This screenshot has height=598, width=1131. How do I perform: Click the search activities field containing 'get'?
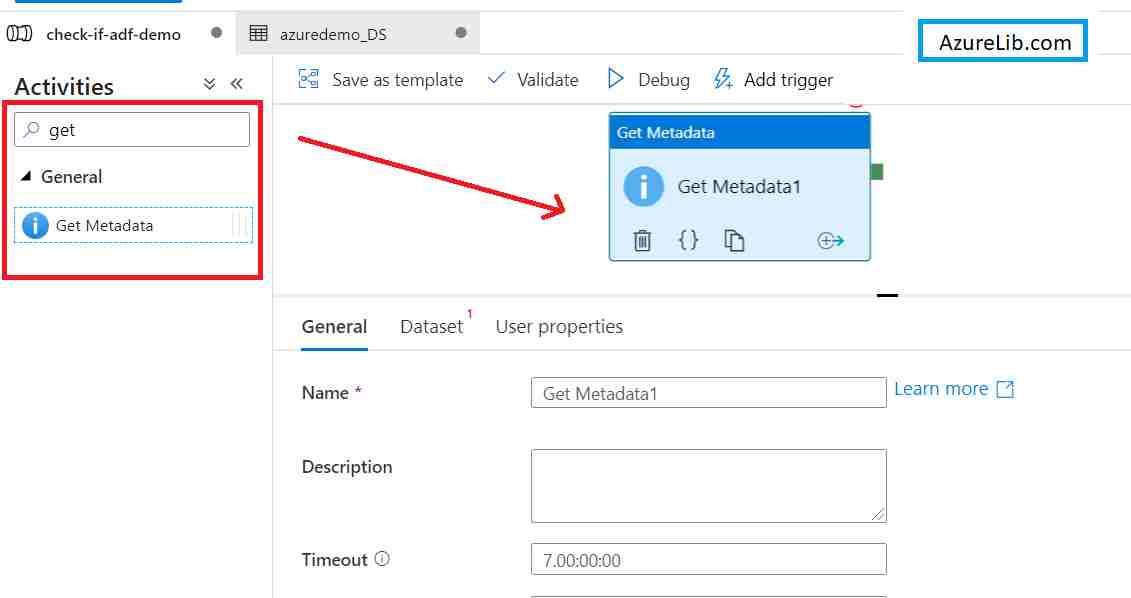tap(132, 130)
